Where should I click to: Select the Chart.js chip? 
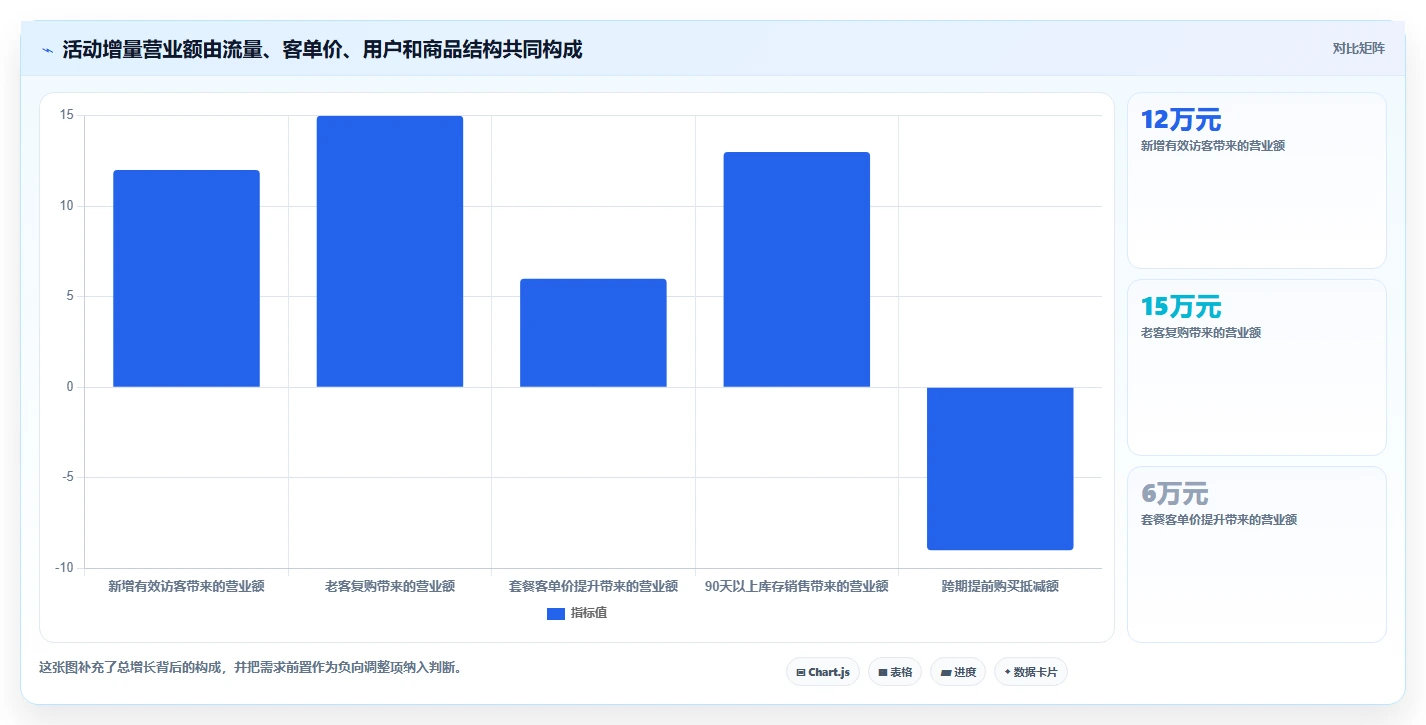(823, 672)
